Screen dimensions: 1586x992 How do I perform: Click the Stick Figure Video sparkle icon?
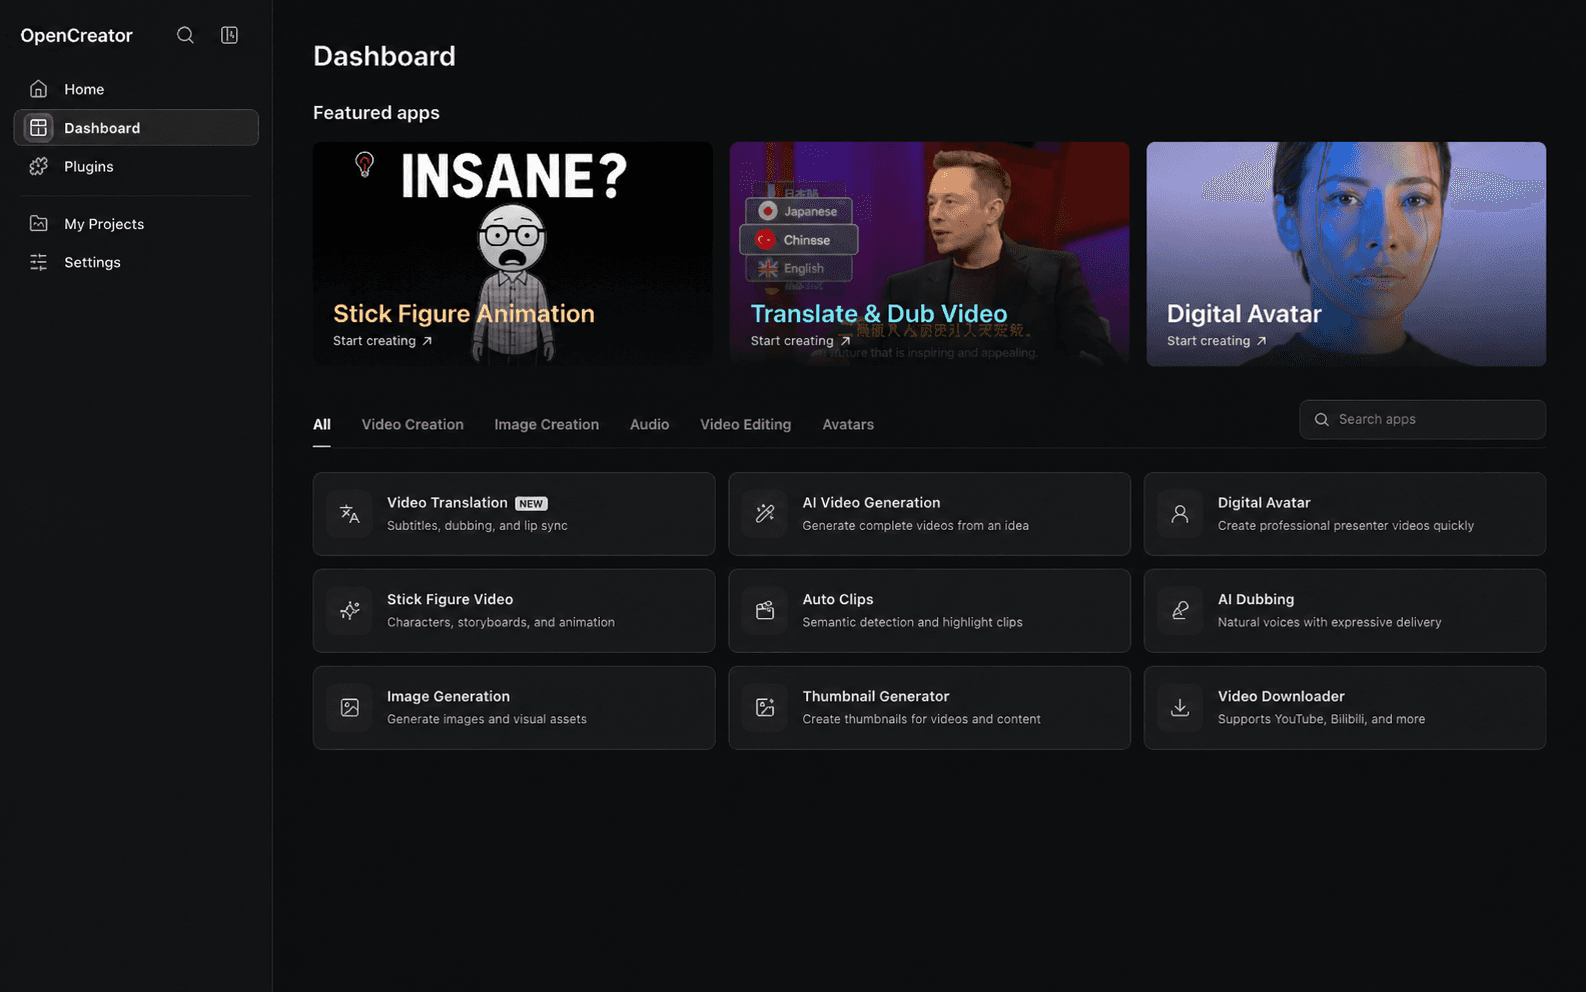click(x=349, y=610)
